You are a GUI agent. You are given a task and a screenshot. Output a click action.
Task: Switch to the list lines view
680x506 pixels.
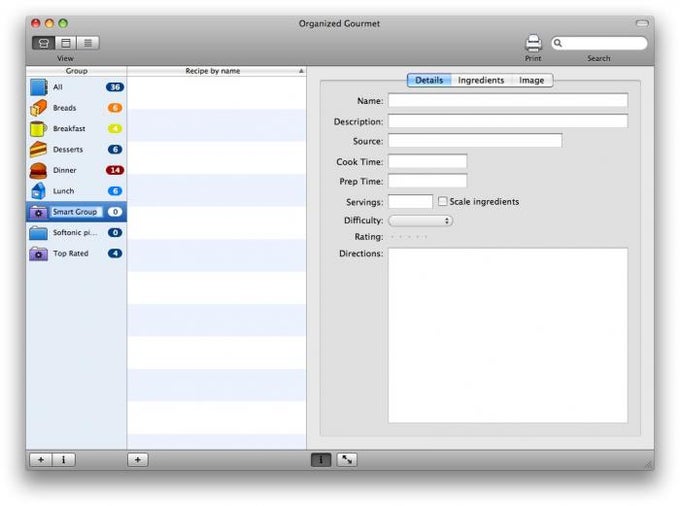pos(88,43)
